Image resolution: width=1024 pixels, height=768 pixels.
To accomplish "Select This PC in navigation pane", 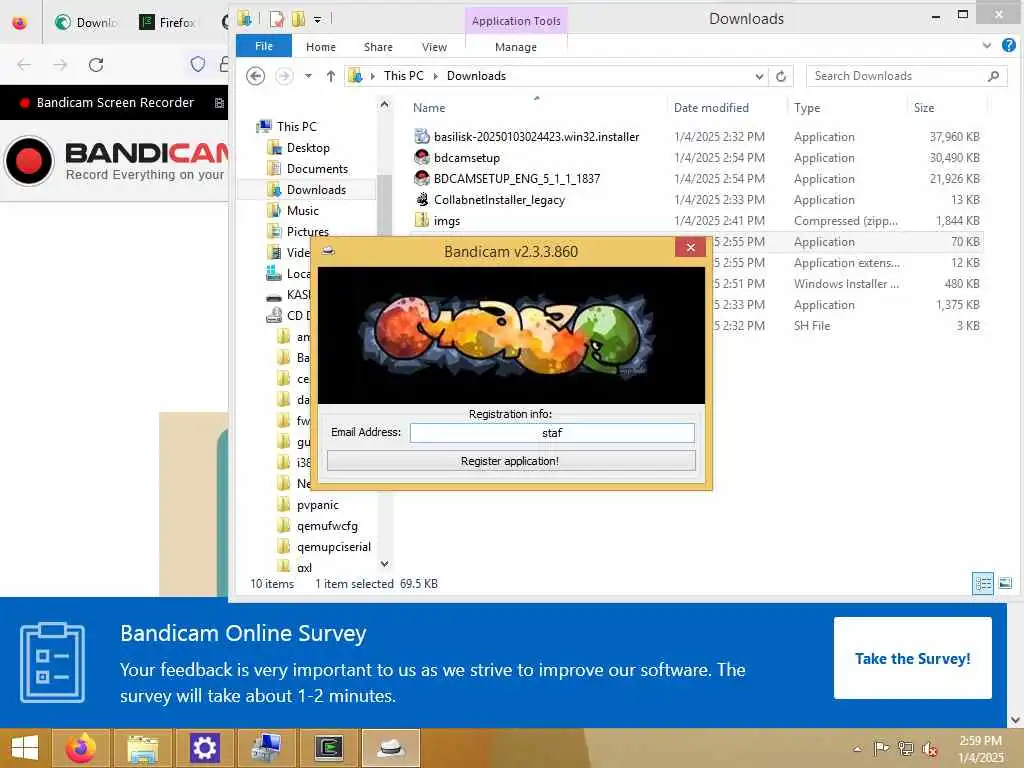I will 296,127.
